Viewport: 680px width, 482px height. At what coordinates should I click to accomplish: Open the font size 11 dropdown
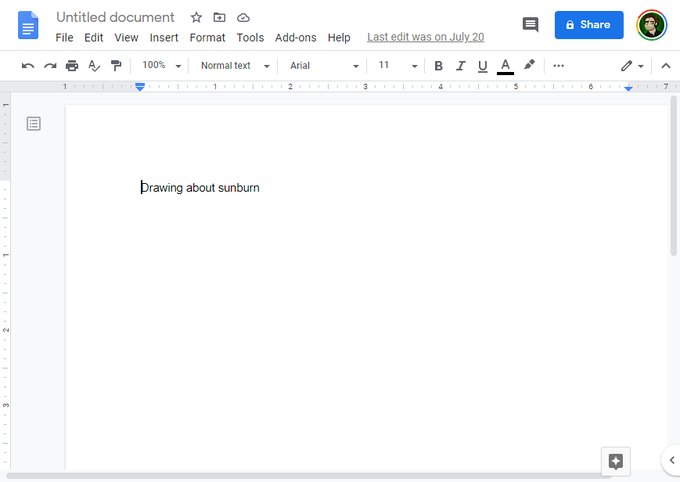398,66
